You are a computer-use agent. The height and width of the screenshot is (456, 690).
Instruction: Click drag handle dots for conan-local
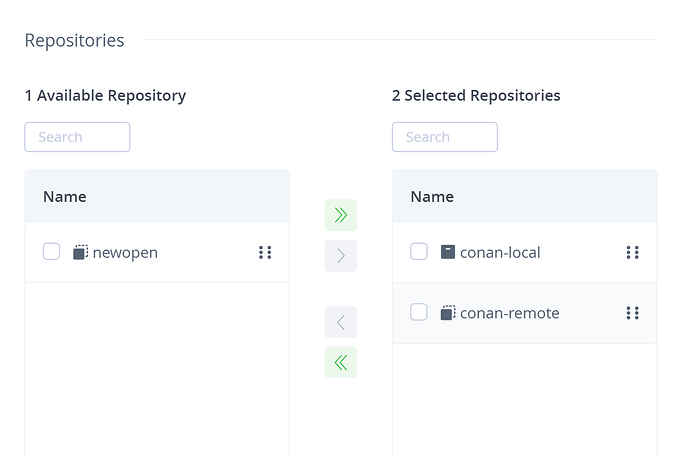632,252
